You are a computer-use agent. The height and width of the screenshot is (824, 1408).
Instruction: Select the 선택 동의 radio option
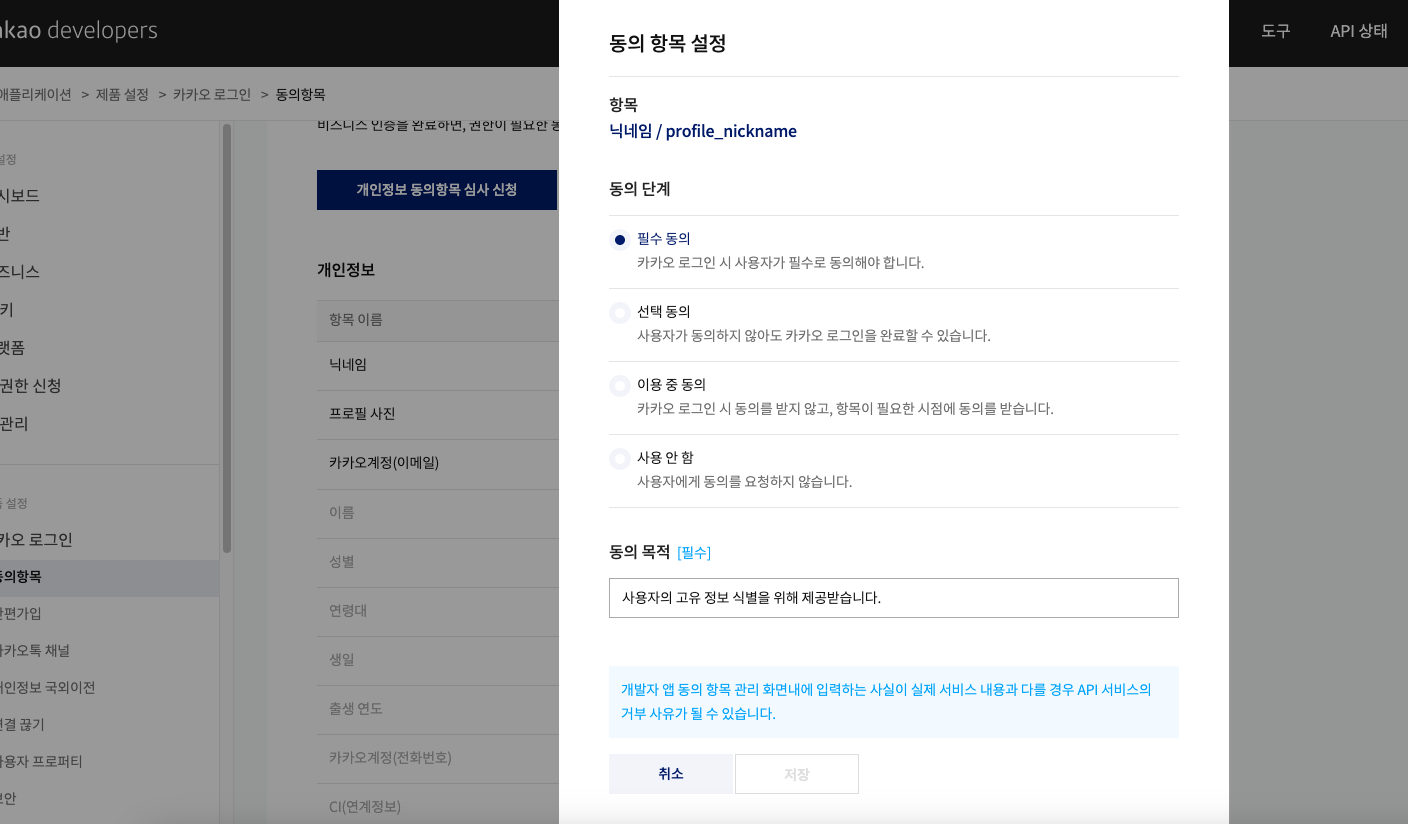[x=620, y=313]
